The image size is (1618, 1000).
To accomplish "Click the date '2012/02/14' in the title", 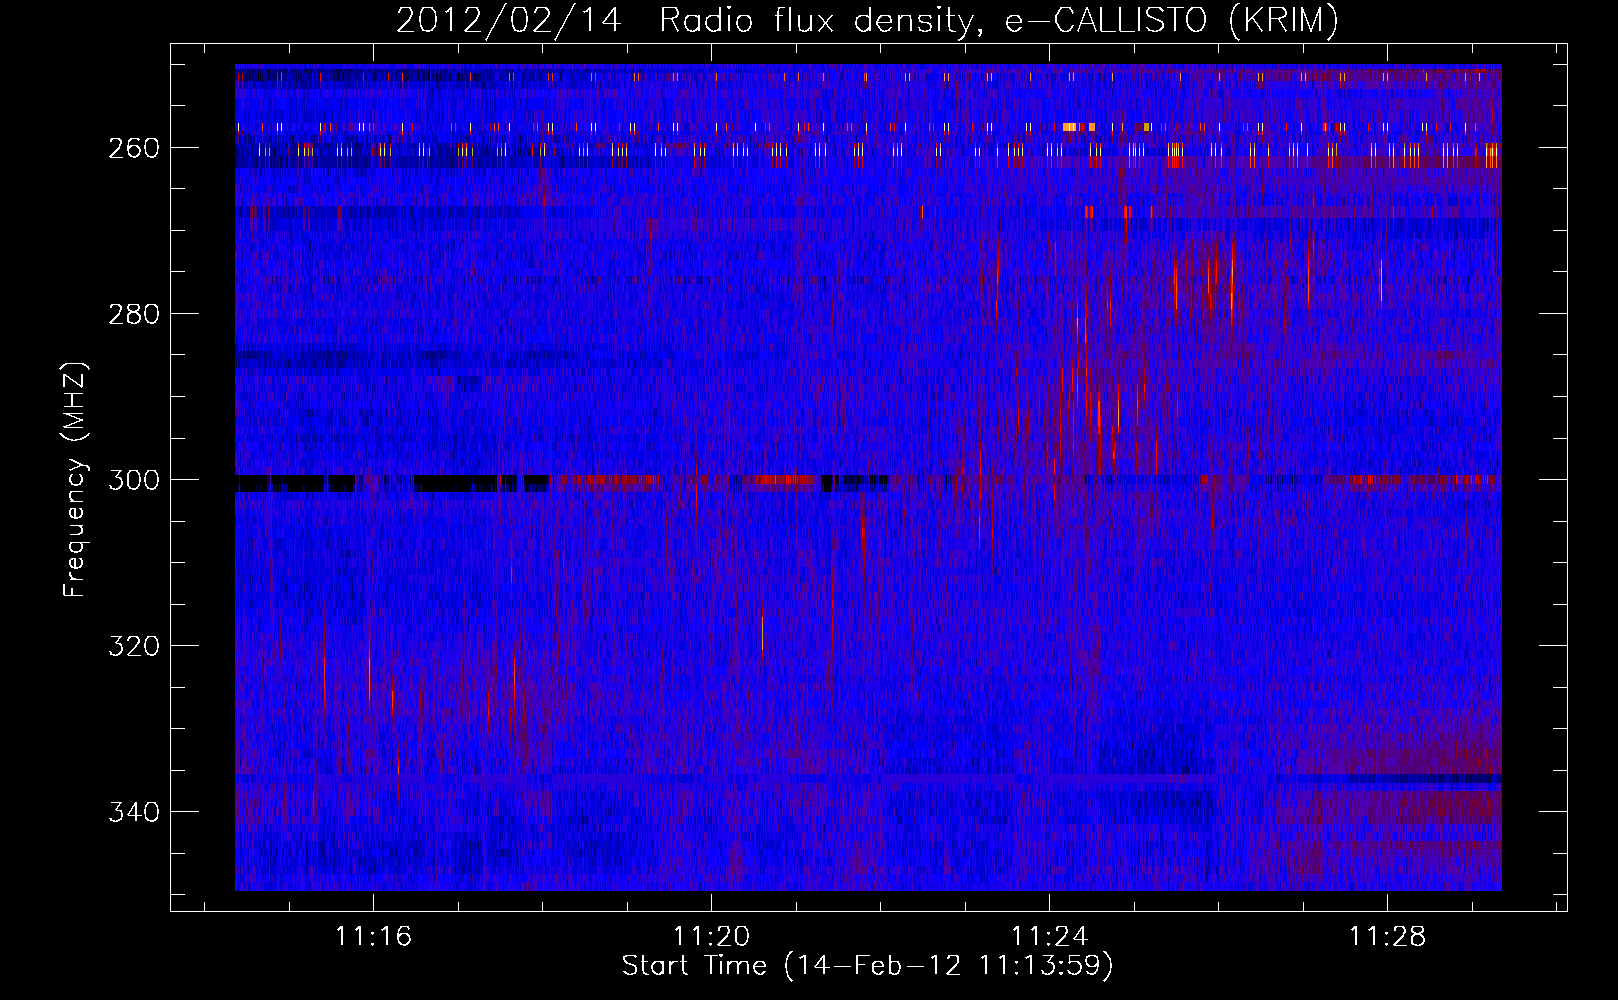I will coord(509,20).
